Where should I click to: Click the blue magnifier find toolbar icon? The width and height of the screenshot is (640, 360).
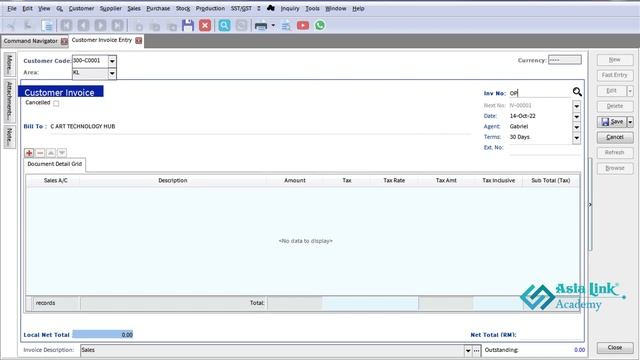[224, 25]
